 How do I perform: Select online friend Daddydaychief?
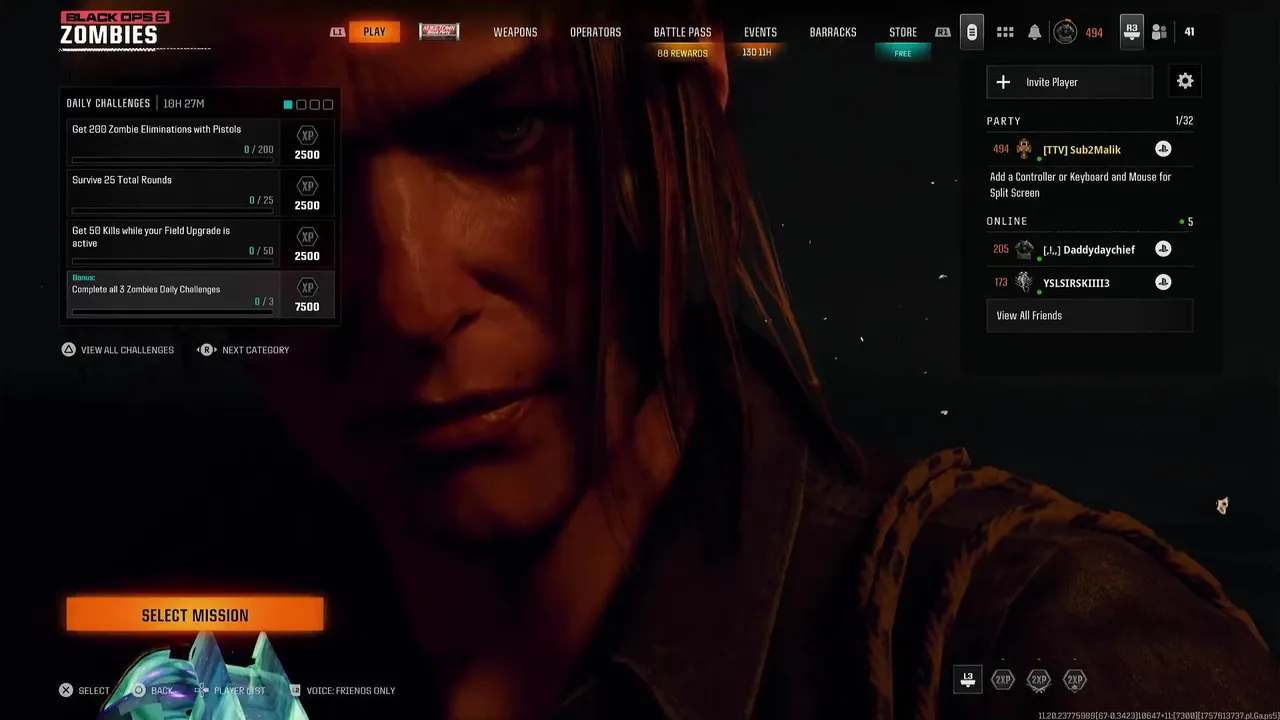coord(1089,249)
